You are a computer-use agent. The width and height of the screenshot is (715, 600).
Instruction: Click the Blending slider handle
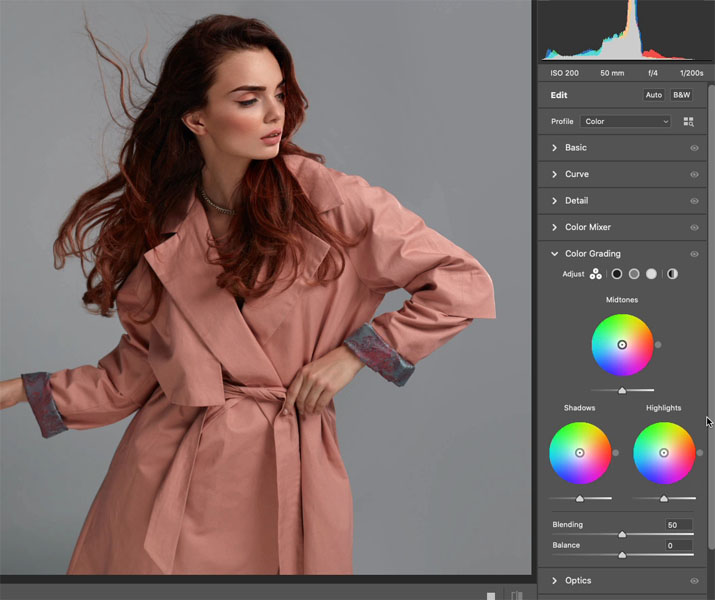pyautogui.click(x=622, y=535)
